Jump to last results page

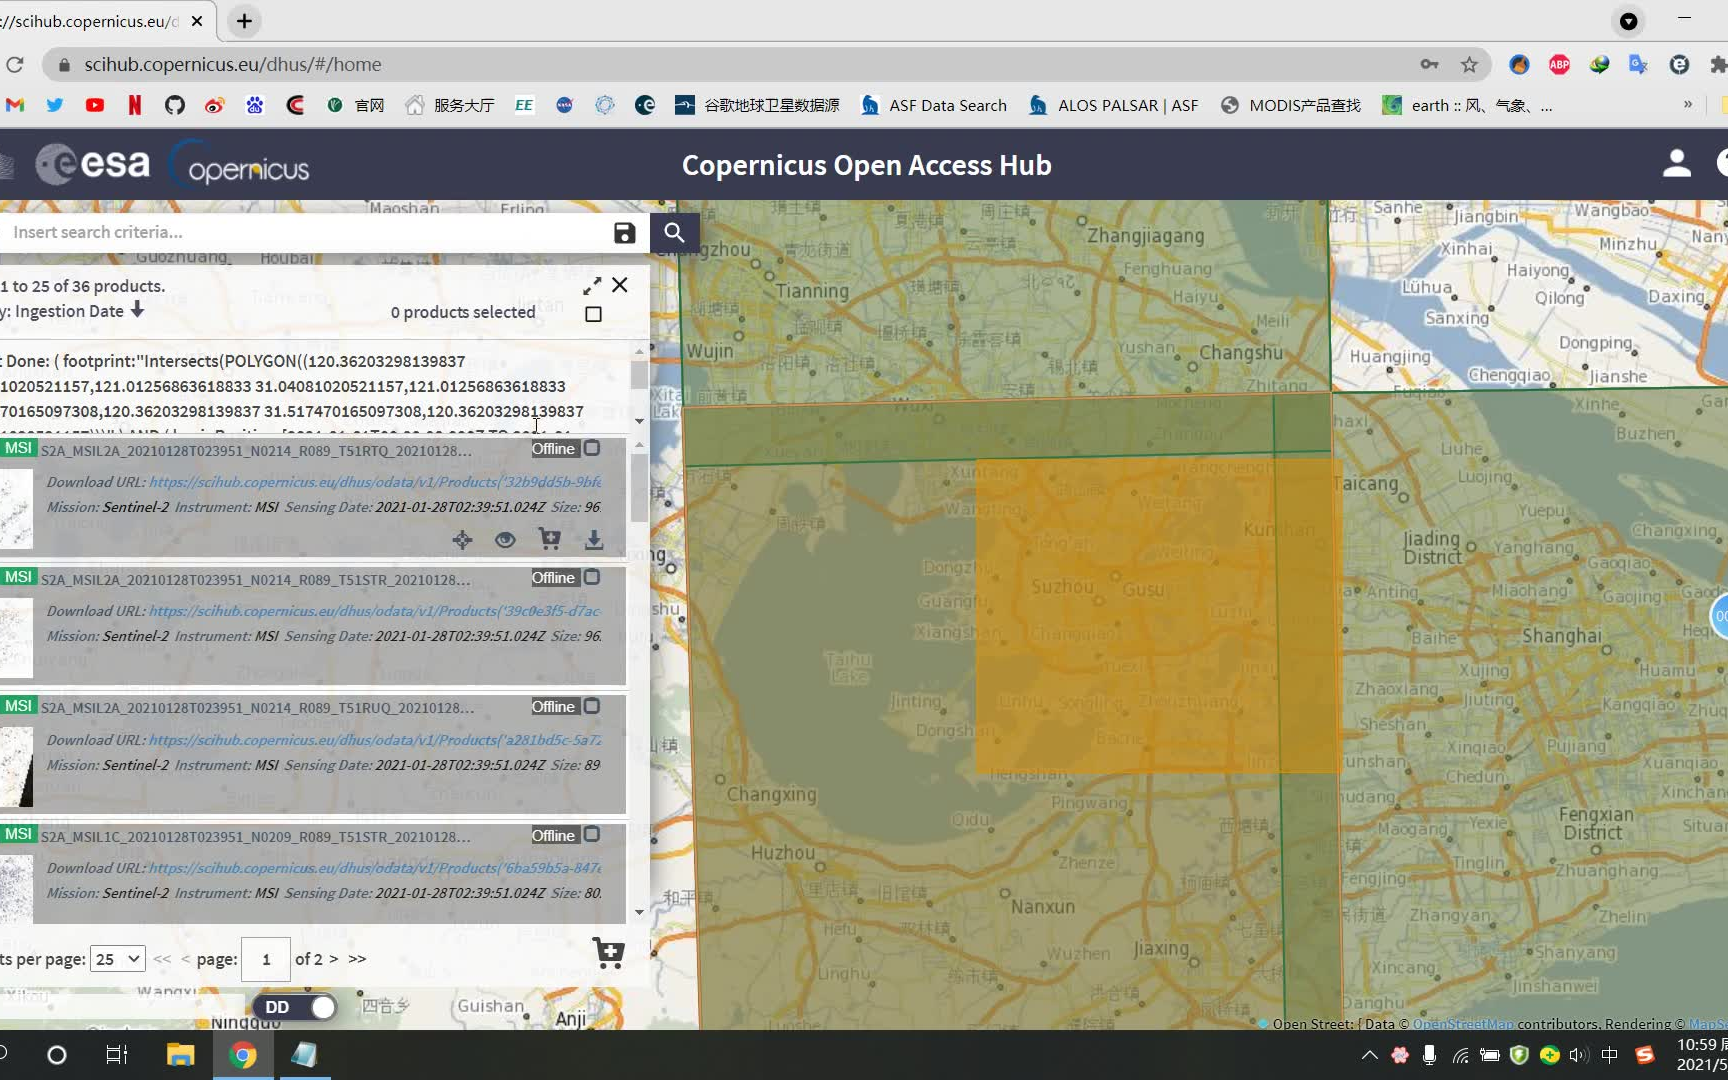pyautogui.click(x=357, y=959)
